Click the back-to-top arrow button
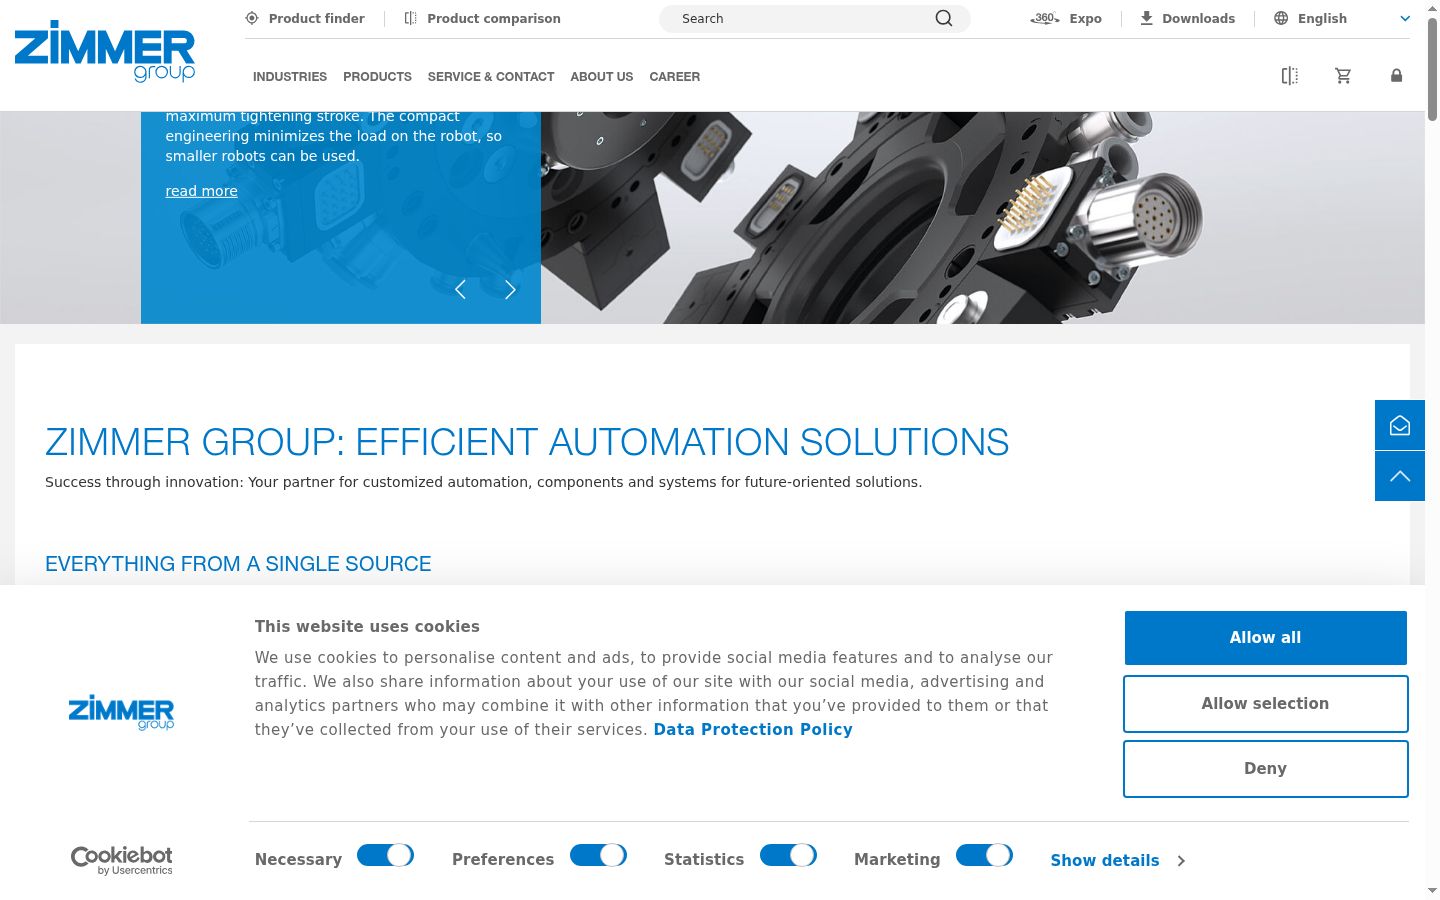 (1400, 476)
